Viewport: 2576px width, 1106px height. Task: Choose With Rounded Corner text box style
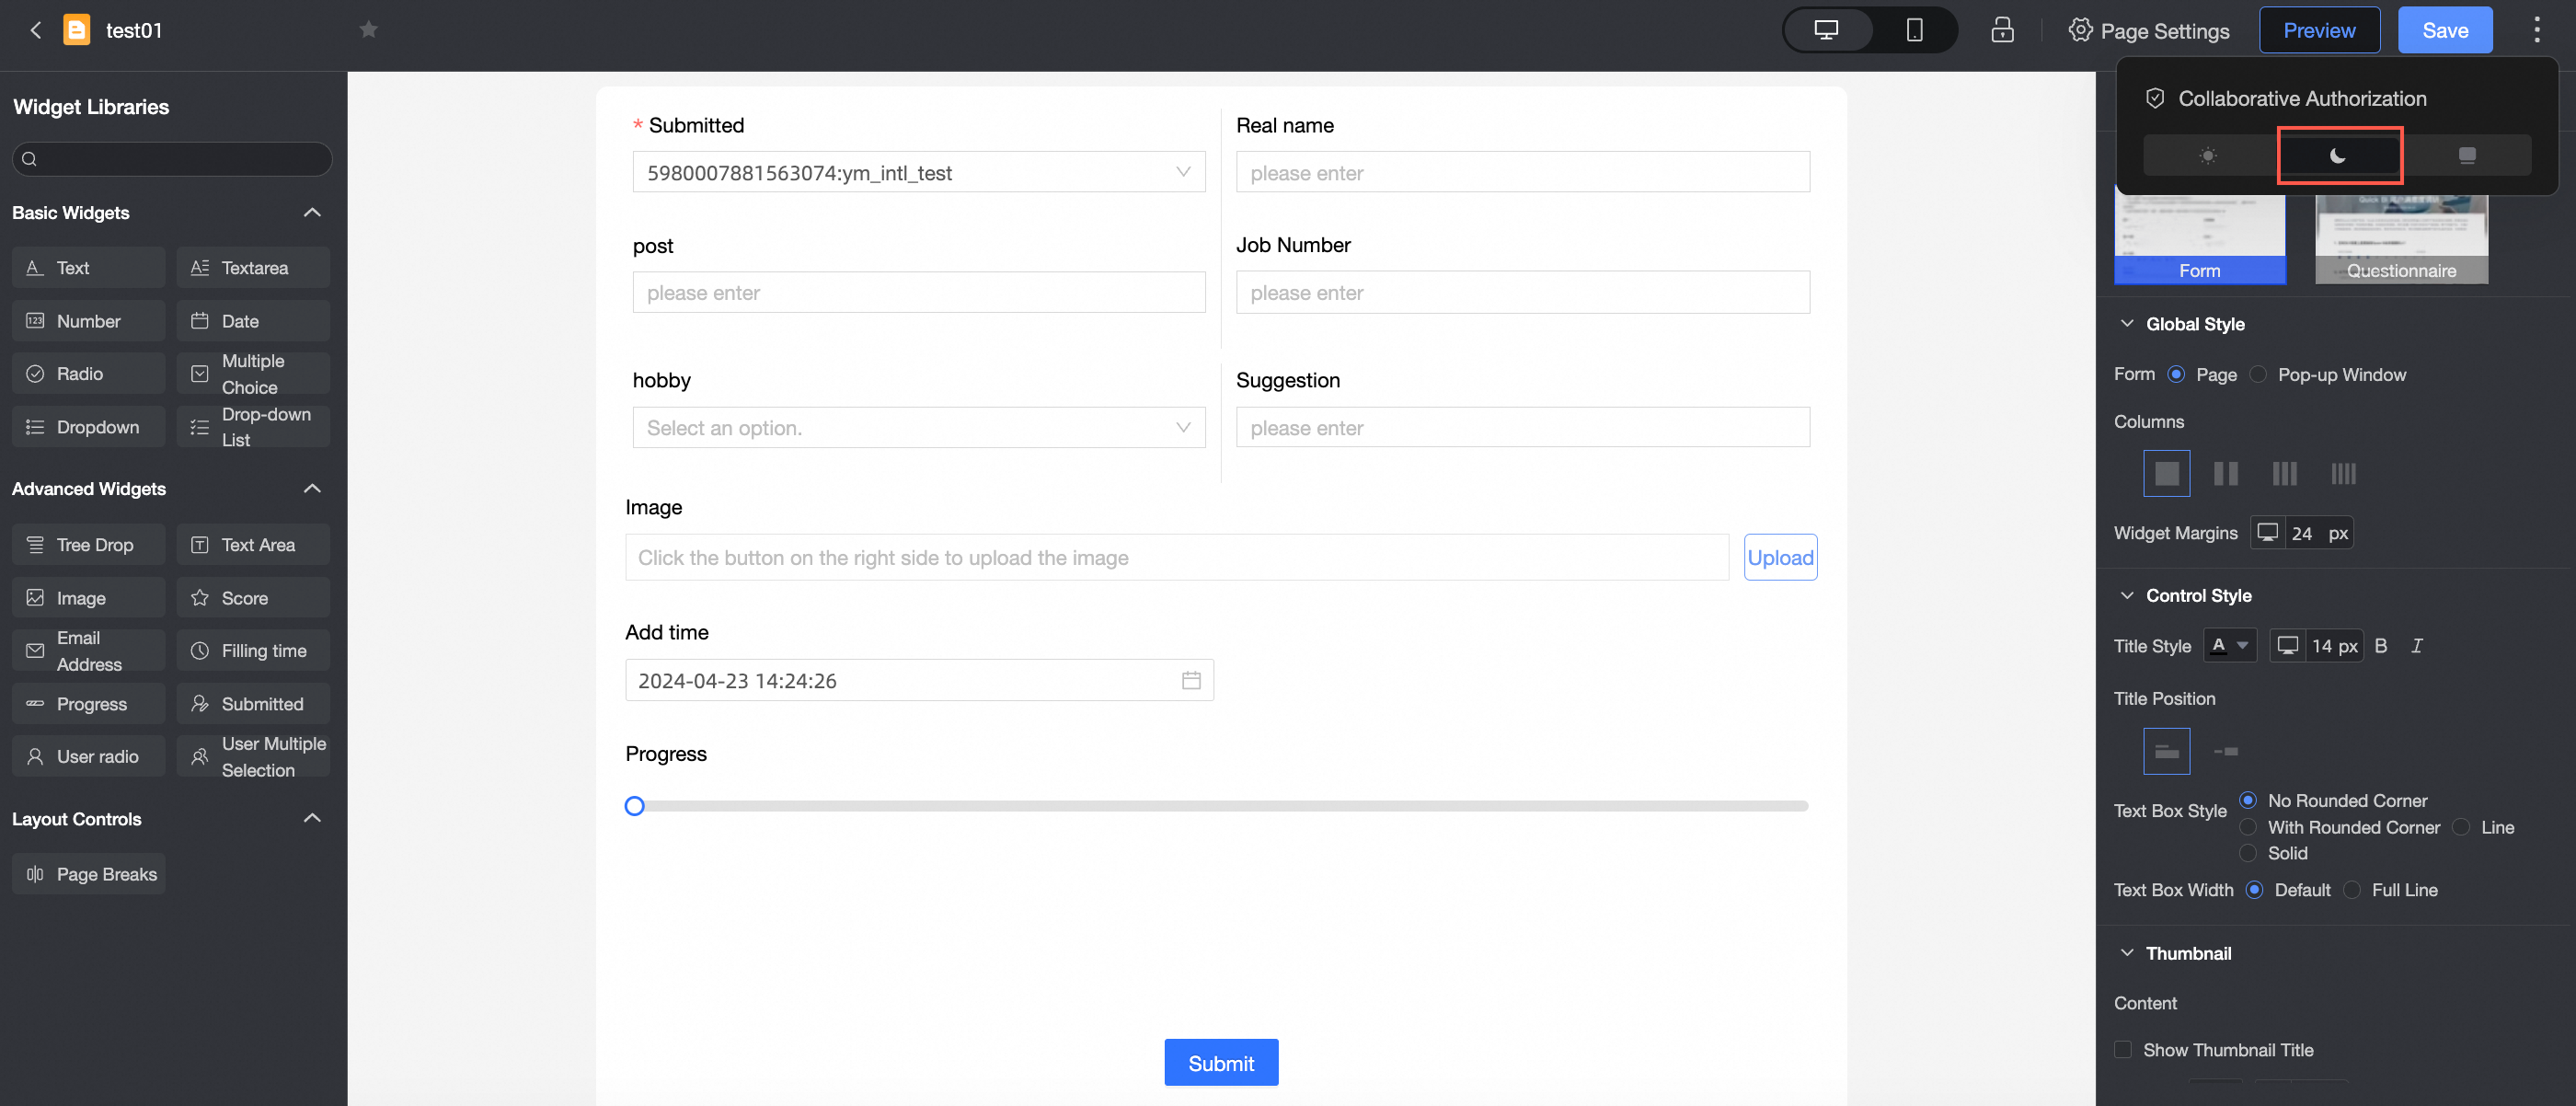[x=2248, y=827]
